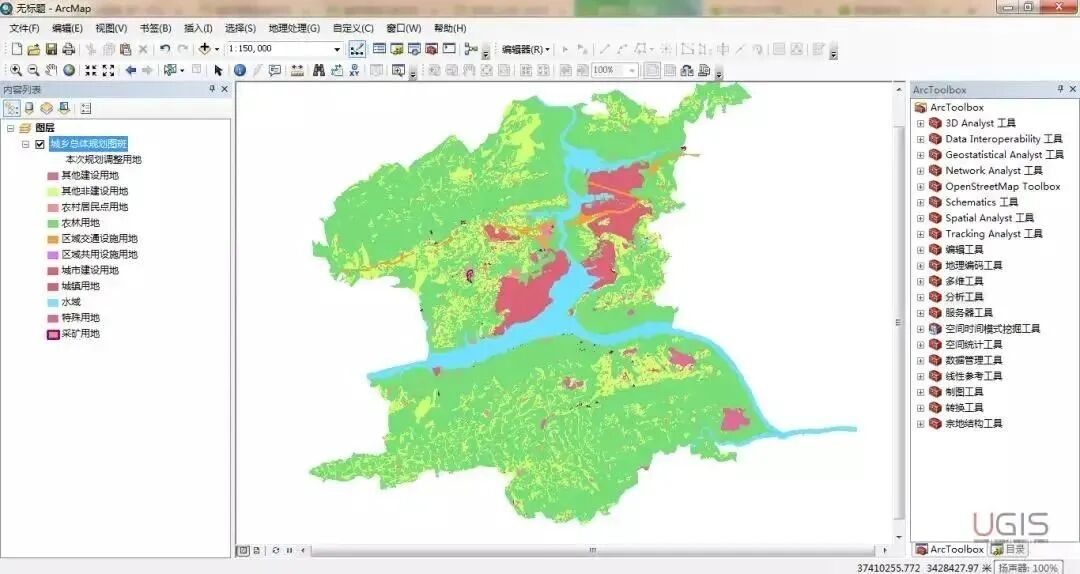The width and height of the screenshot is (1080, 574).
Task: Open the map scale dropdown
Action: click(337, 49)
